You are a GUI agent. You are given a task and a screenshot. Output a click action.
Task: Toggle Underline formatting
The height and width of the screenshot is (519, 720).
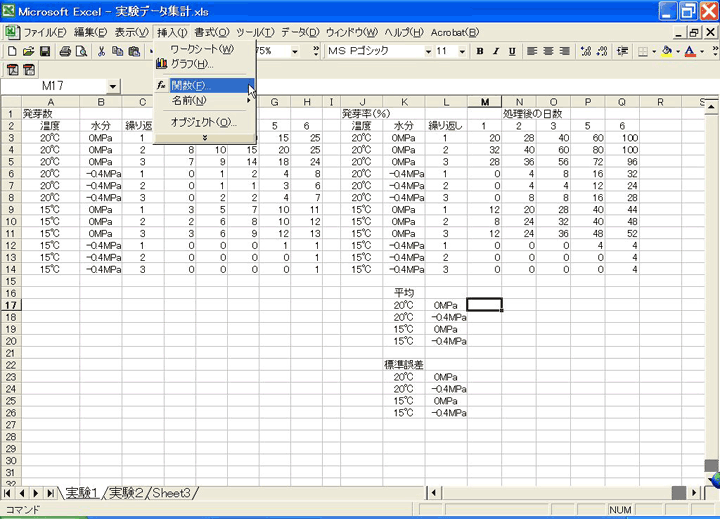[x=510, y=51]
